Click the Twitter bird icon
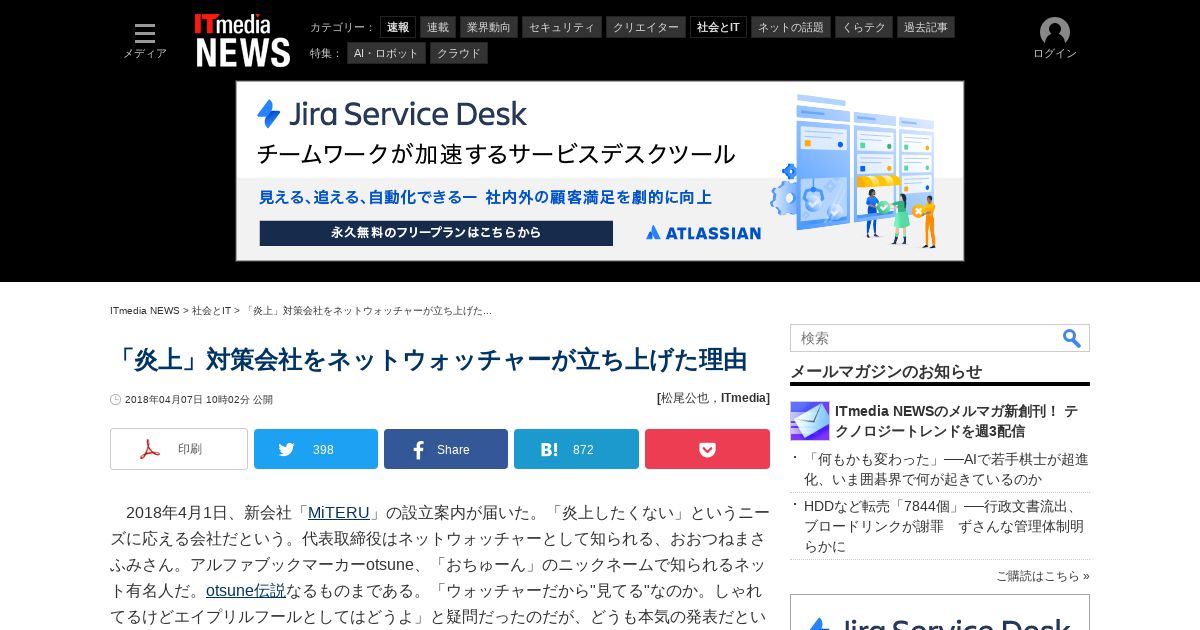Viewport: 1200px width, 630px height. point(287,449)
